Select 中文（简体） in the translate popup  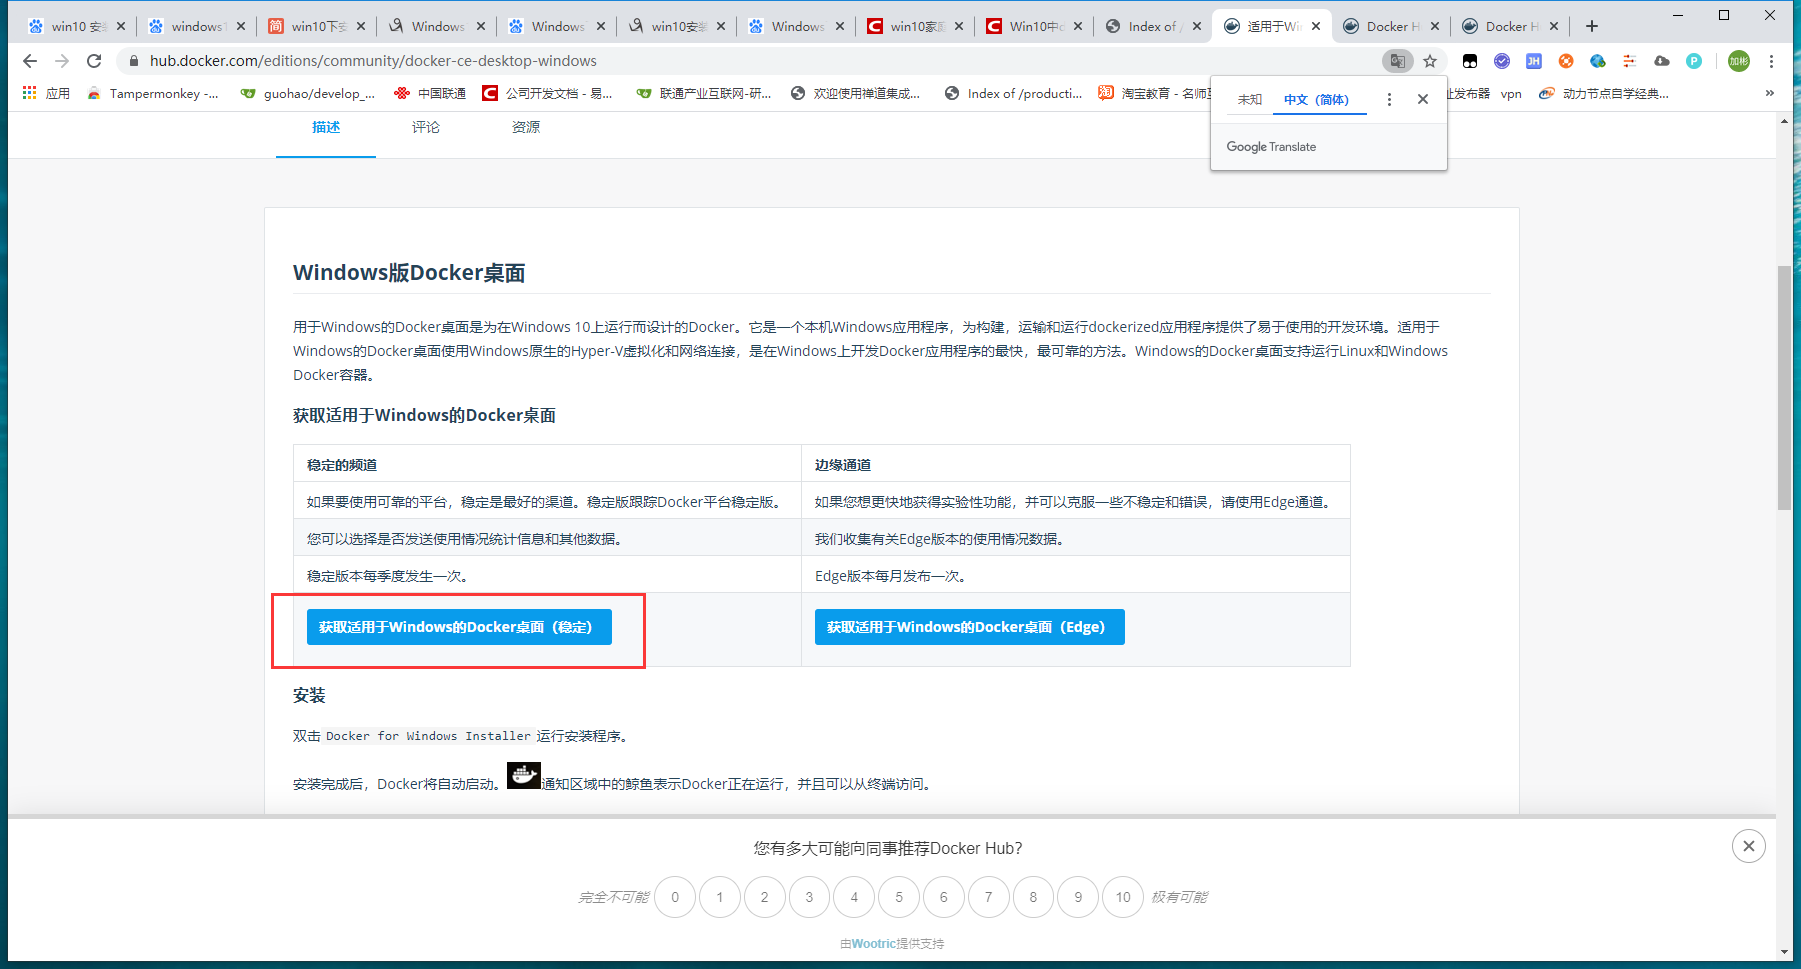click(x=1317, y=99)
